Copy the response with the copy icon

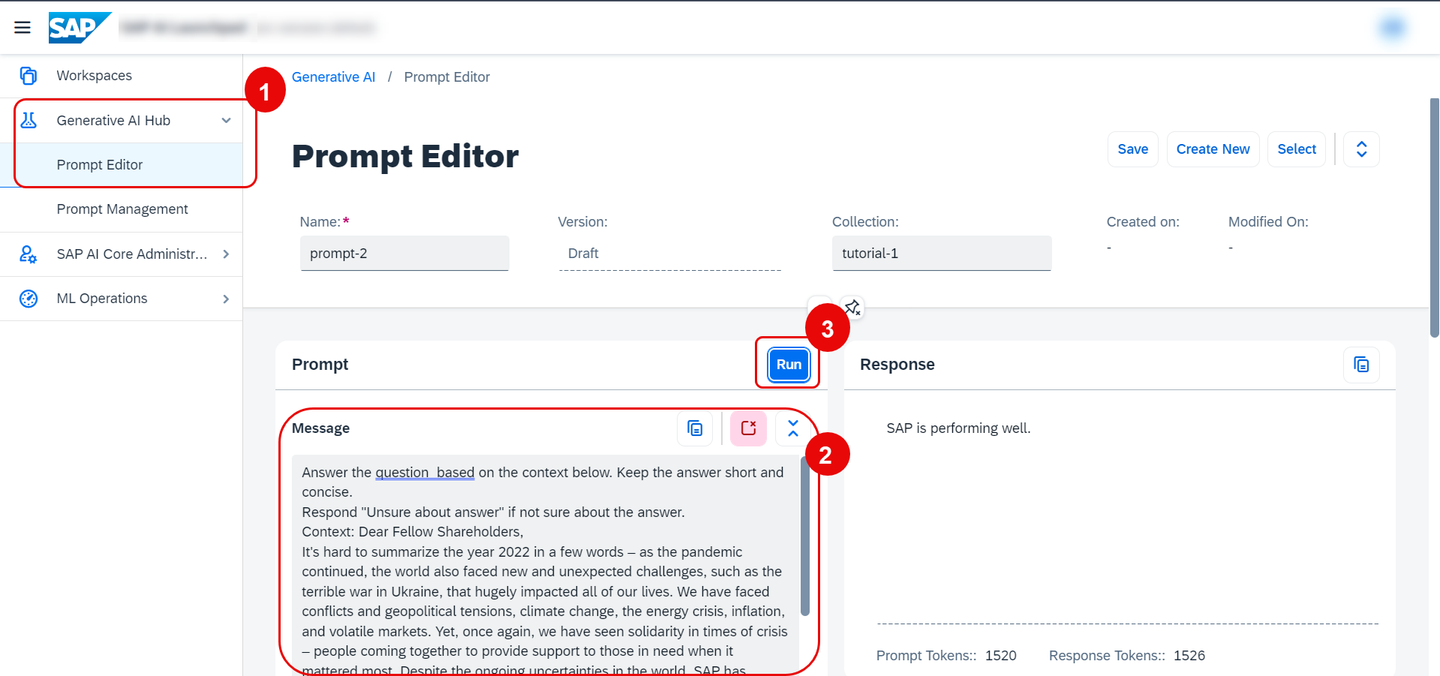(x=1361, y=365)
